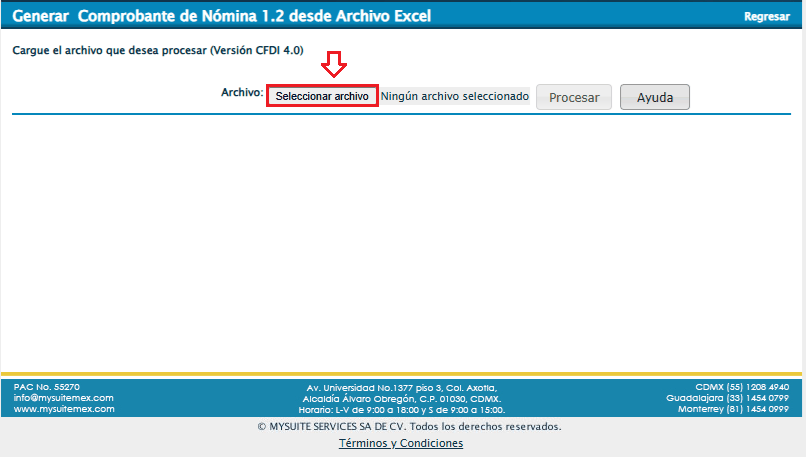Click the 'Archivo:' label

242,93
